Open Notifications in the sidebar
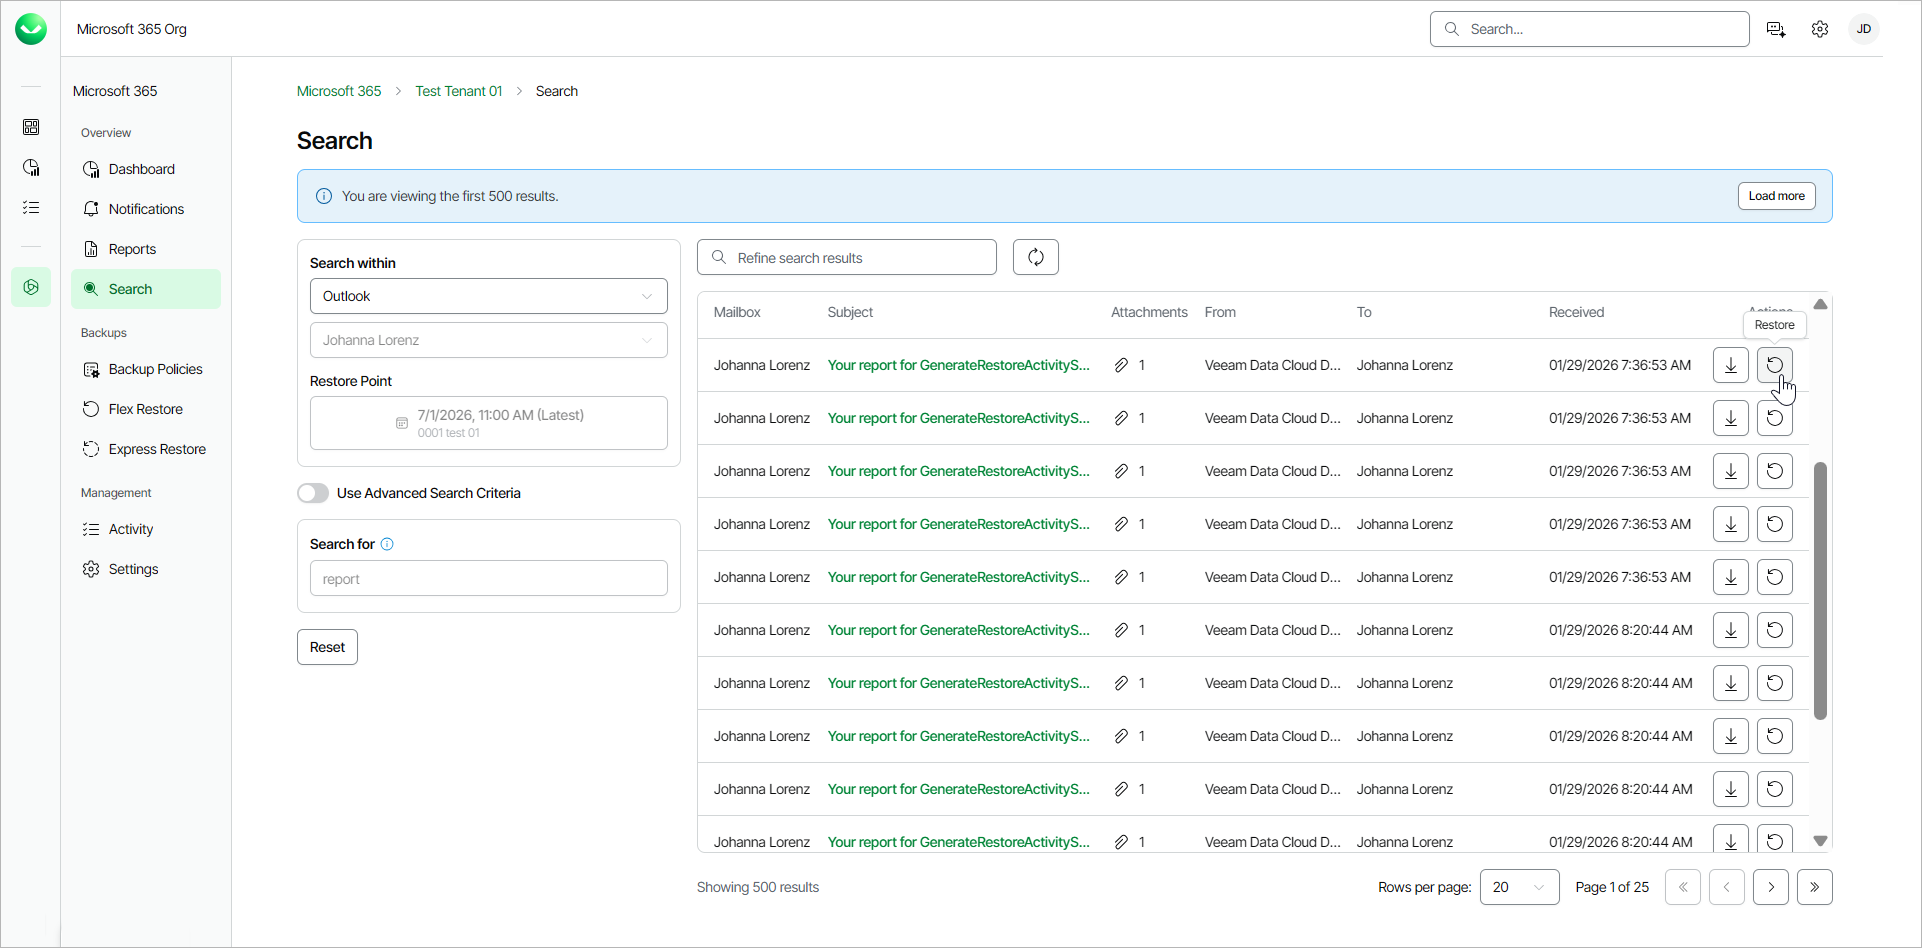Screen dimensions: 1922x948 pyautogui.click(x=146, y=209)
